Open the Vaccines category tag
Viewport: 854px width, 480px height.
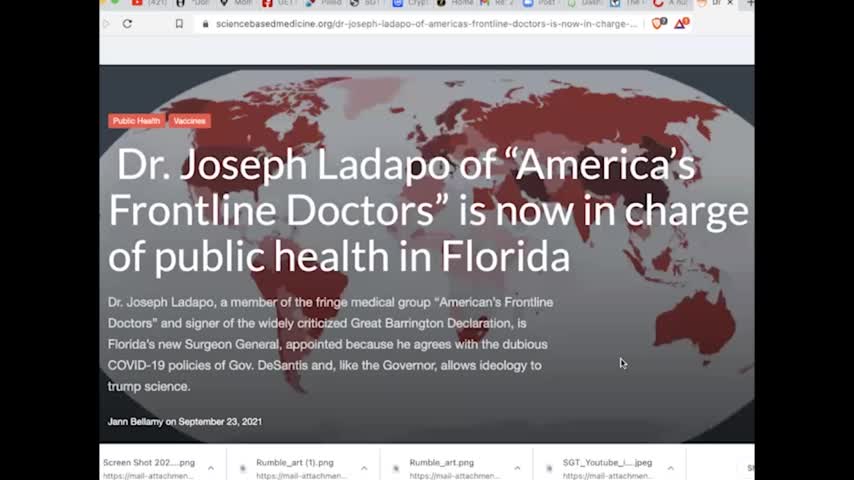coord(190,121)
